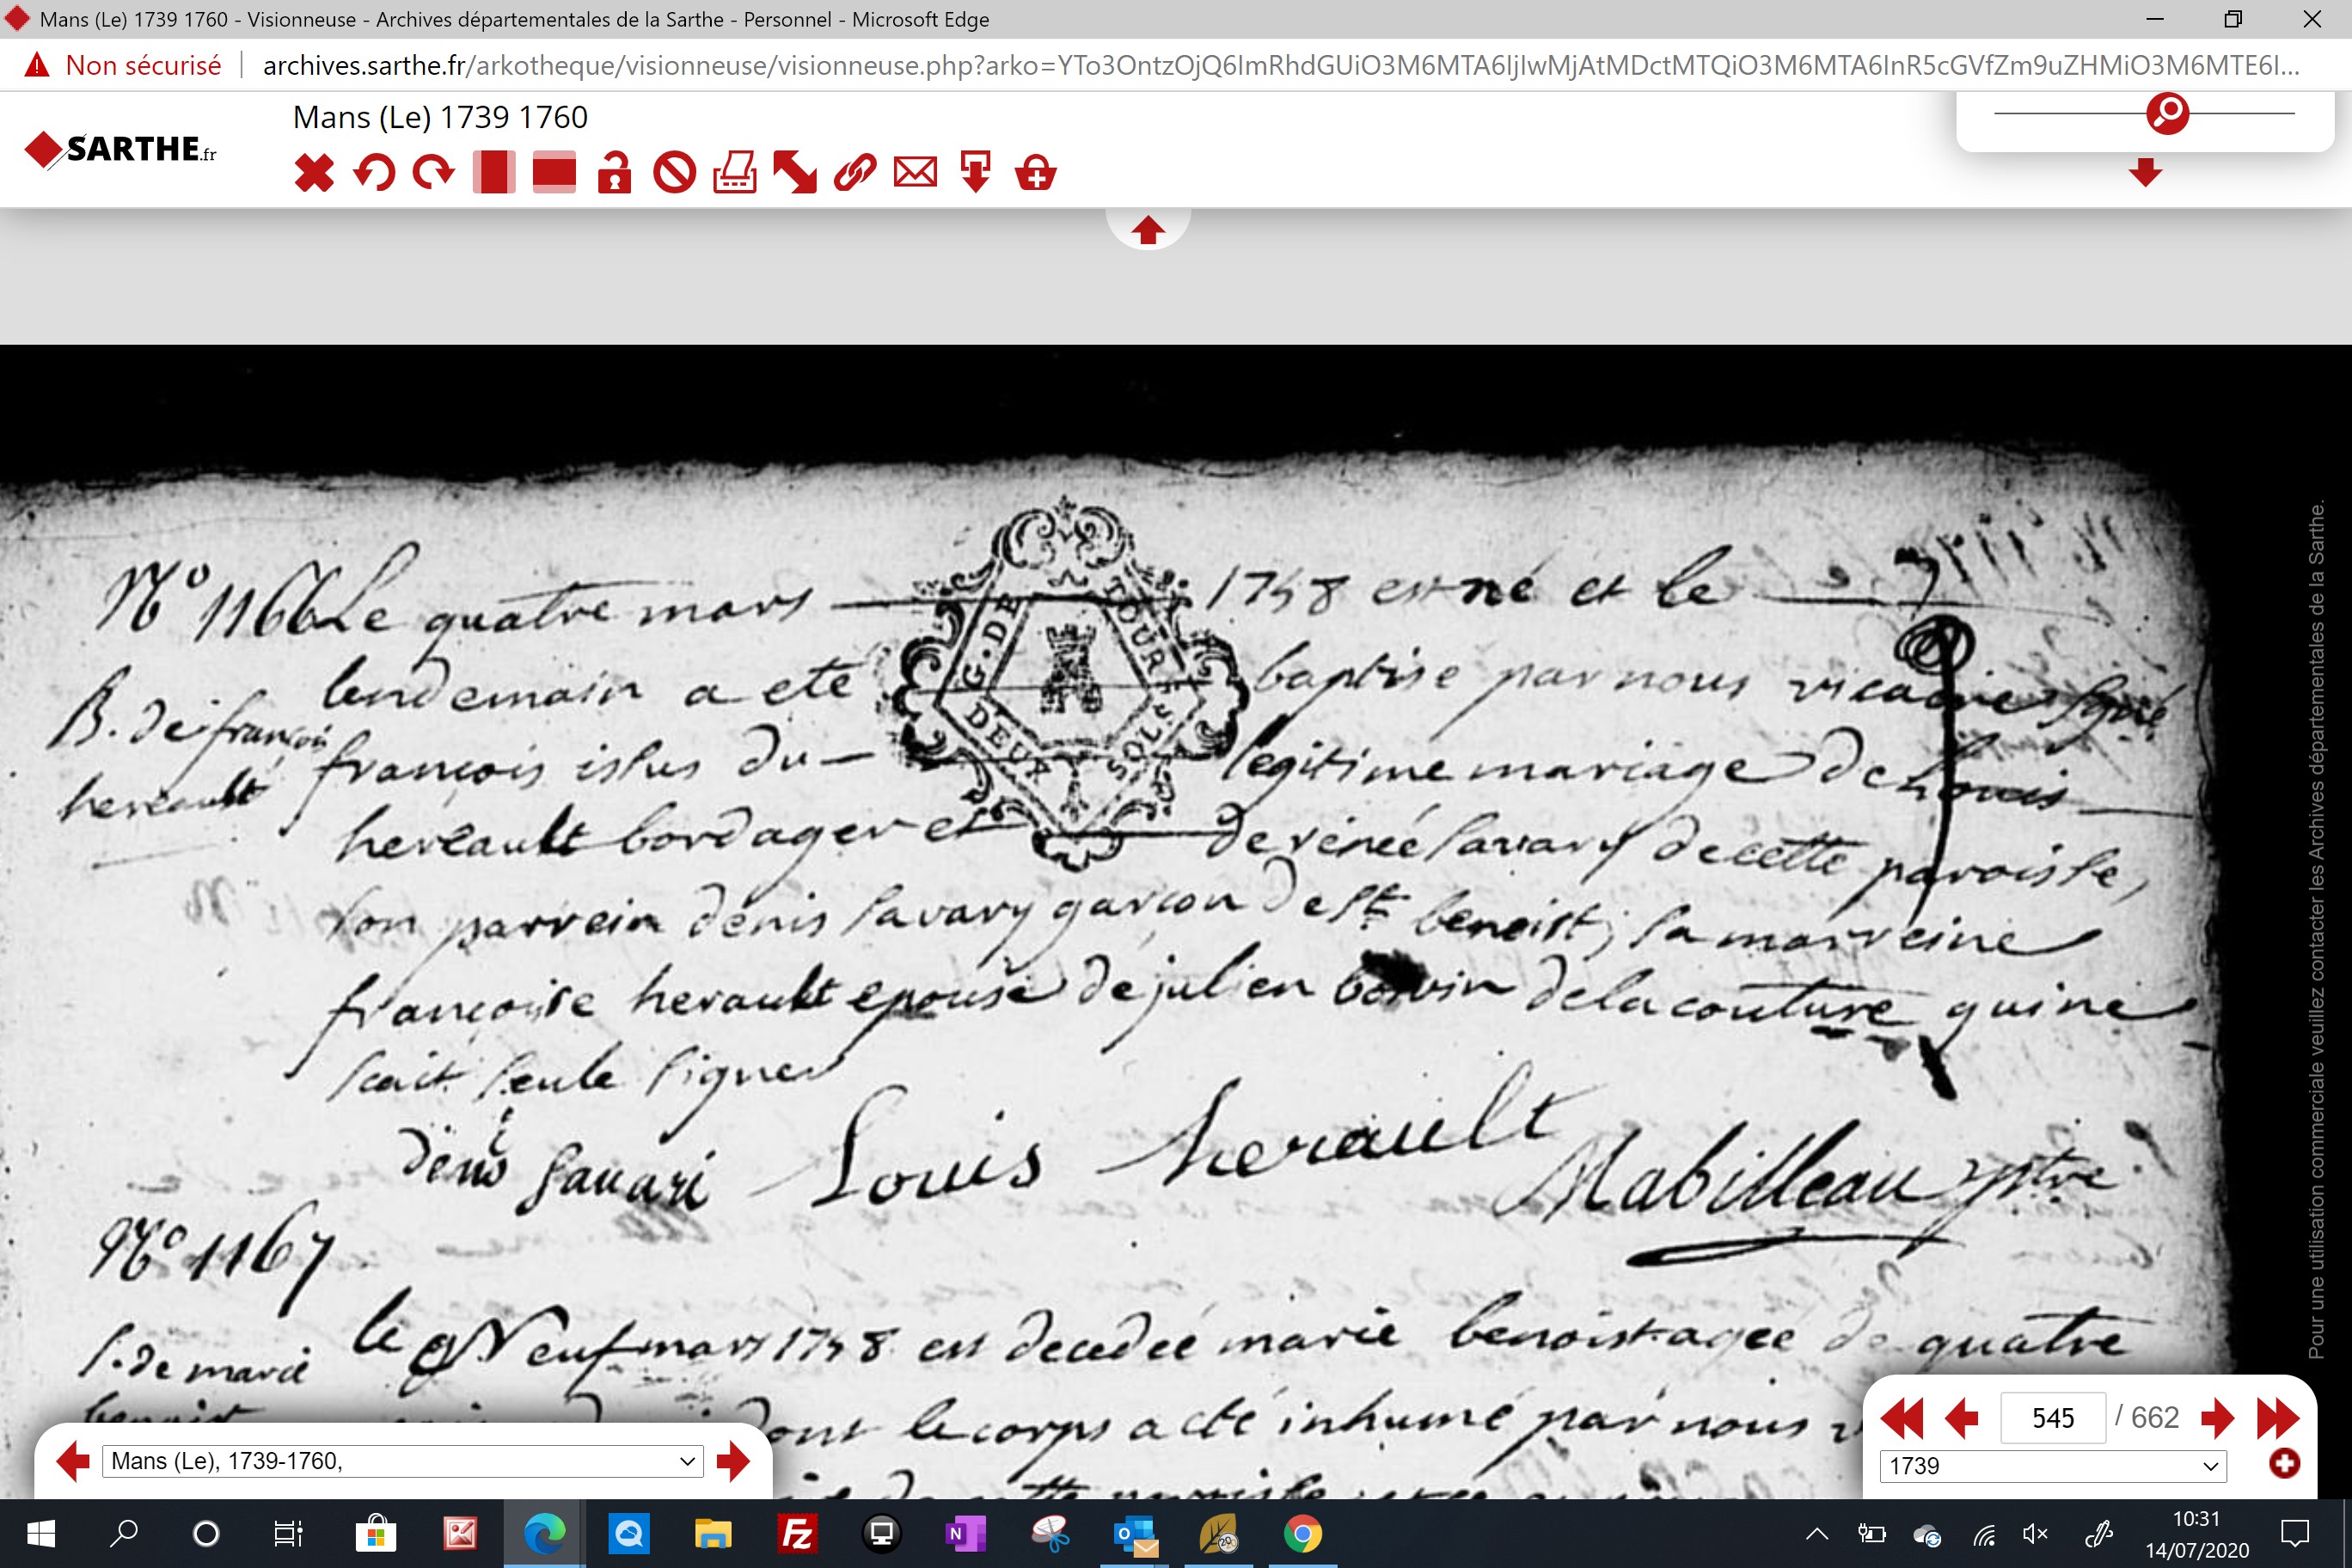Viewport: 2352px width, 1568px height.
Task: Collapse the toolbar with the up arrow
Action: coord(1148,230)
